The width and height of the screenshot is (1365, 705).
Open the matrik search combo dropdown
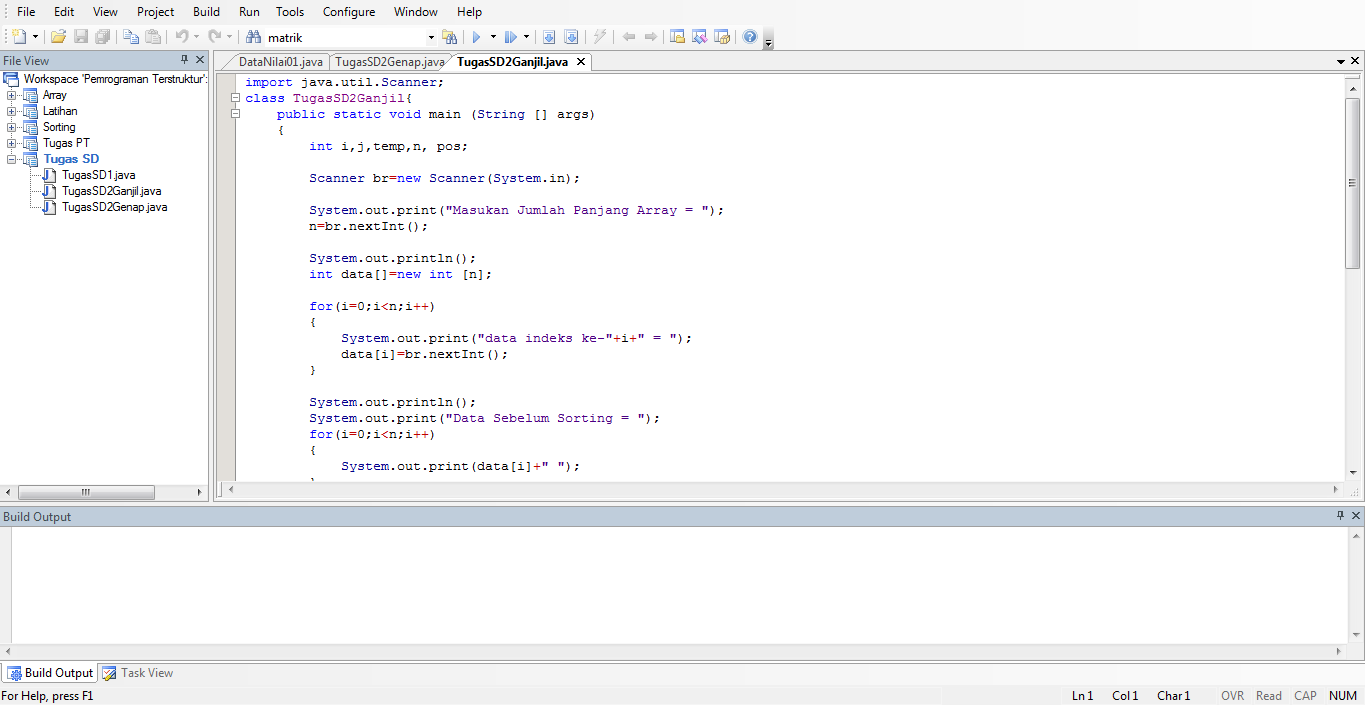click(431, 36)
